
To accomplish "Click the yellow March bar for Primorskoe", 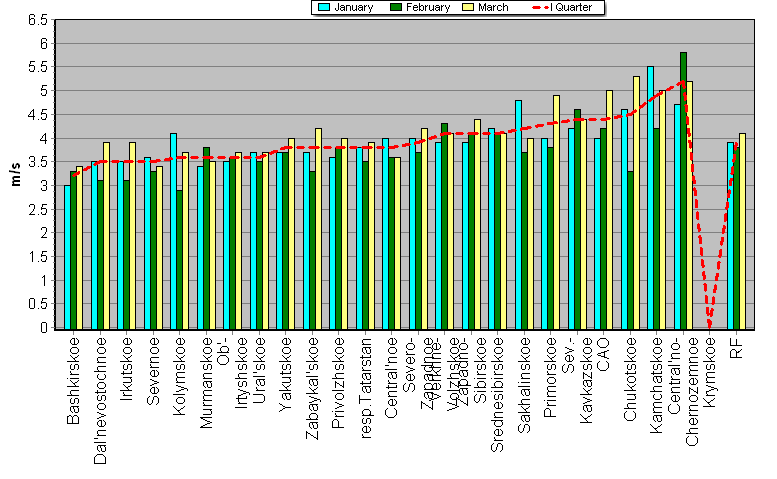I will pos(556,213).
